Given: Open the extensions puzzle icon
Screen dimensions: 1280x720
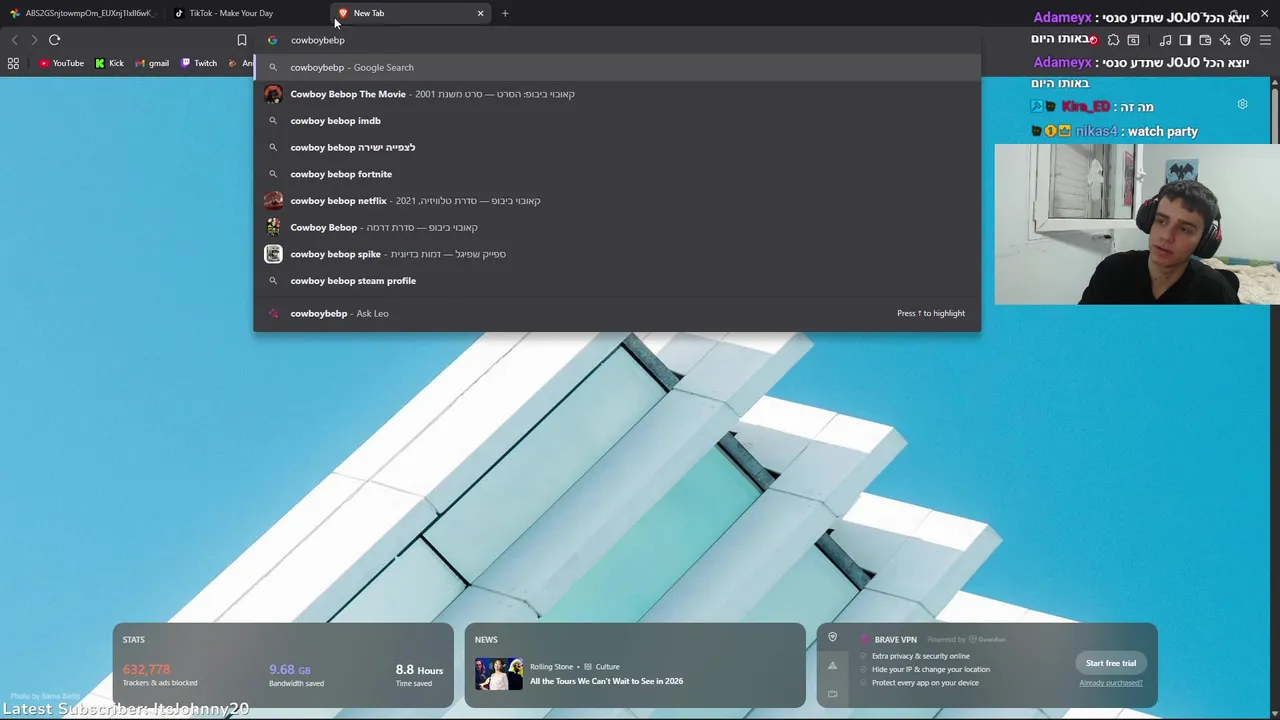Looking at the screenshot, I should coord(1113,40).
